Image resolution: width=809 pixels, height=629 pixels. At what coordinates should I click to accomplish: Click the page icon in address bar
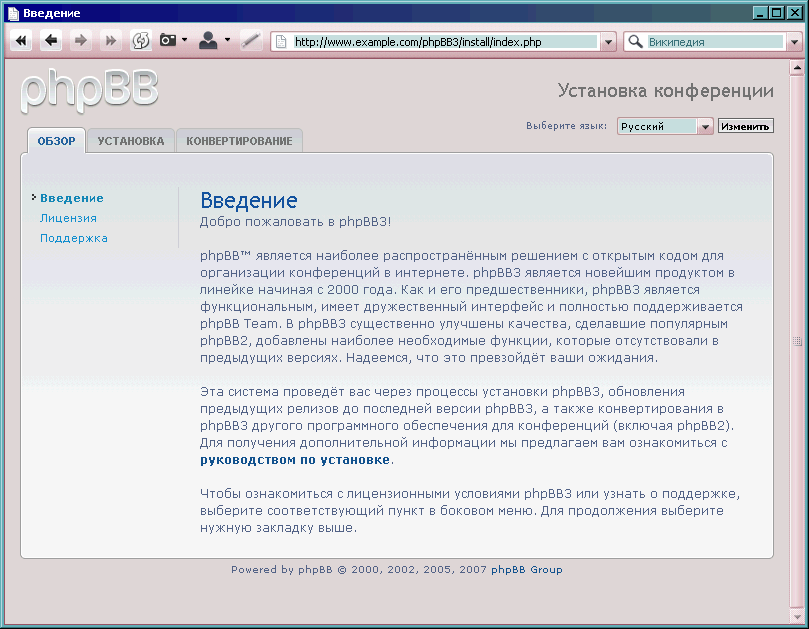tap(281, 42)
